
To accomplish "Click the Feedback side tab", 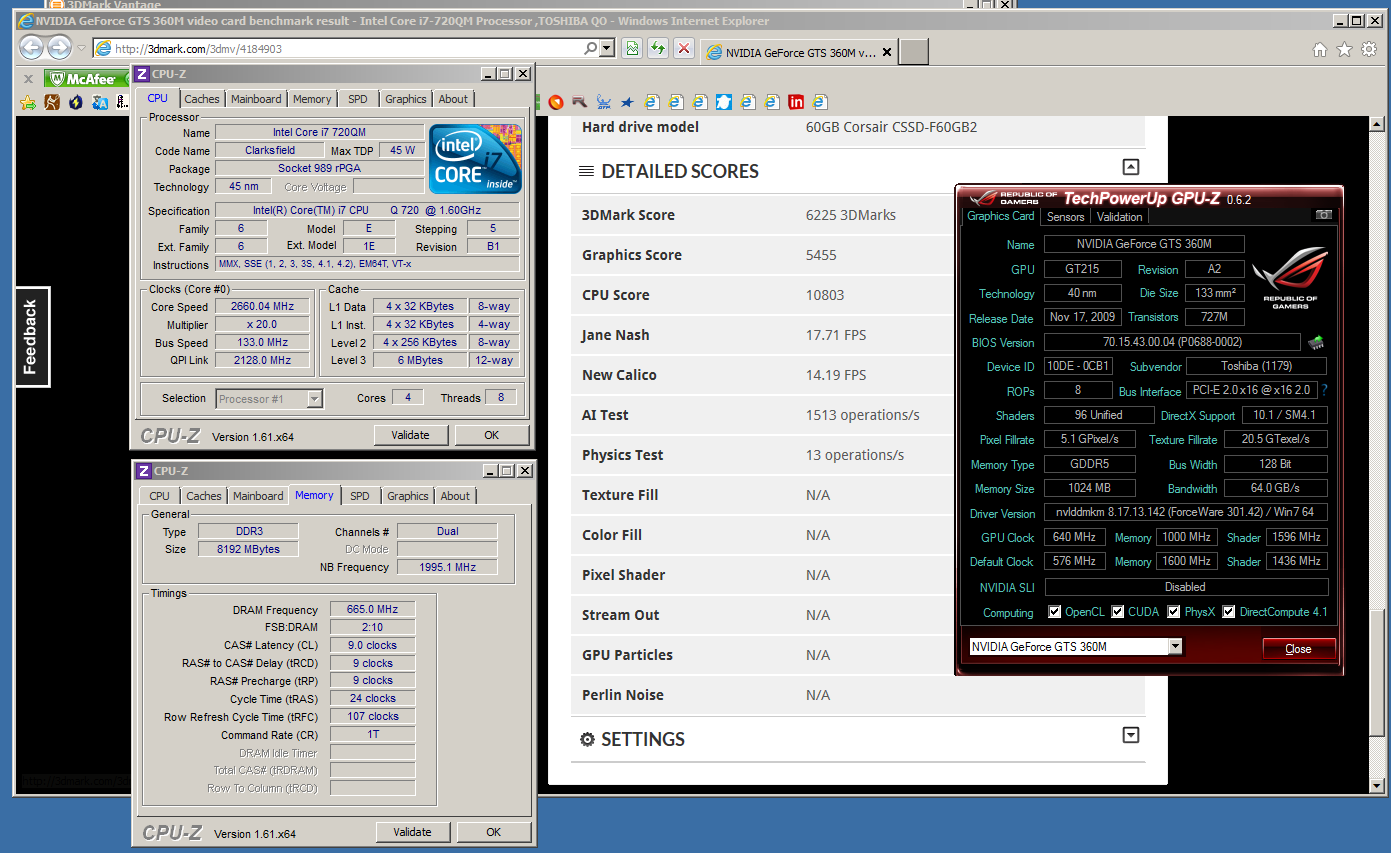I will click(x=32, y=336).
